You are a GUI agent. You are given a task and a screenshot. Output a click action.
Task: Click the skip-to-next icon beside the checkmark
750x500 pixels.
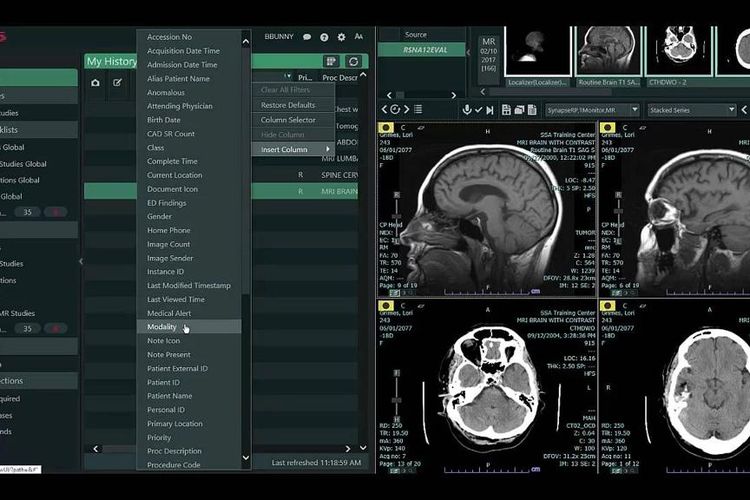click(491, 109)
